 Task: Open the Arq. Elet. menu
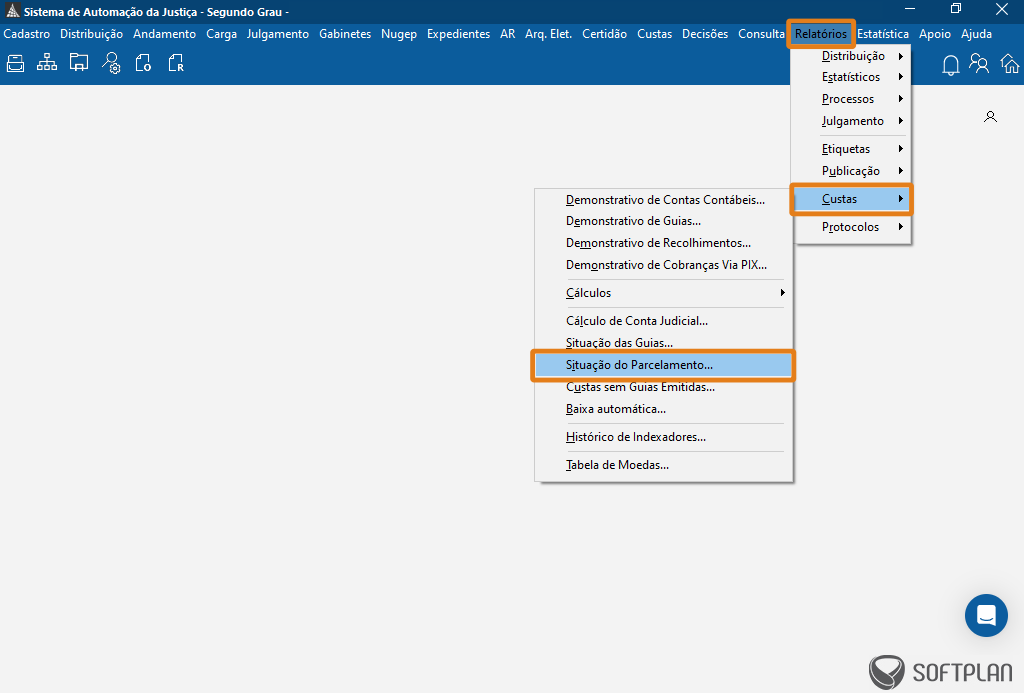549,34
